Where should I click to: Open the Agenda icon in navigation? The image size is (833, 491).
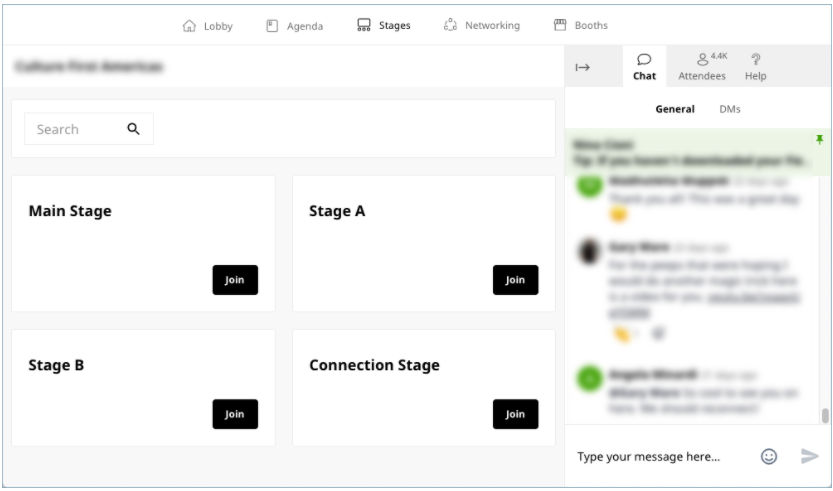coord(272,26)
